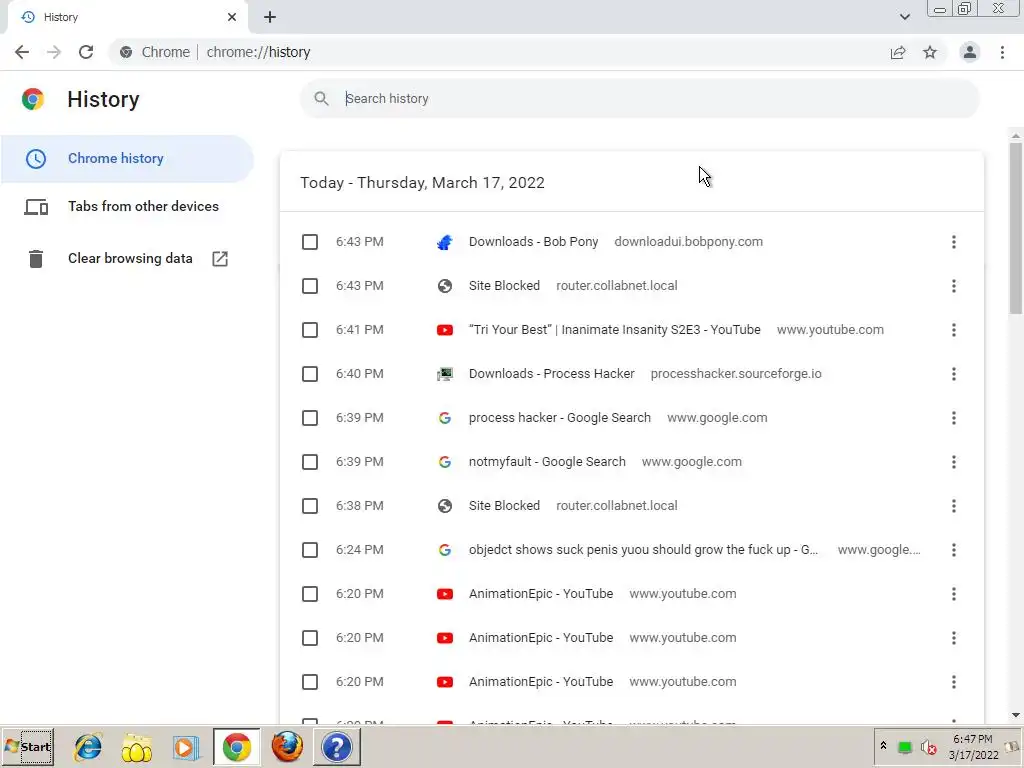1024x768 pixels.
Task: Reload the history page
Action: click(x=86, y=52)
